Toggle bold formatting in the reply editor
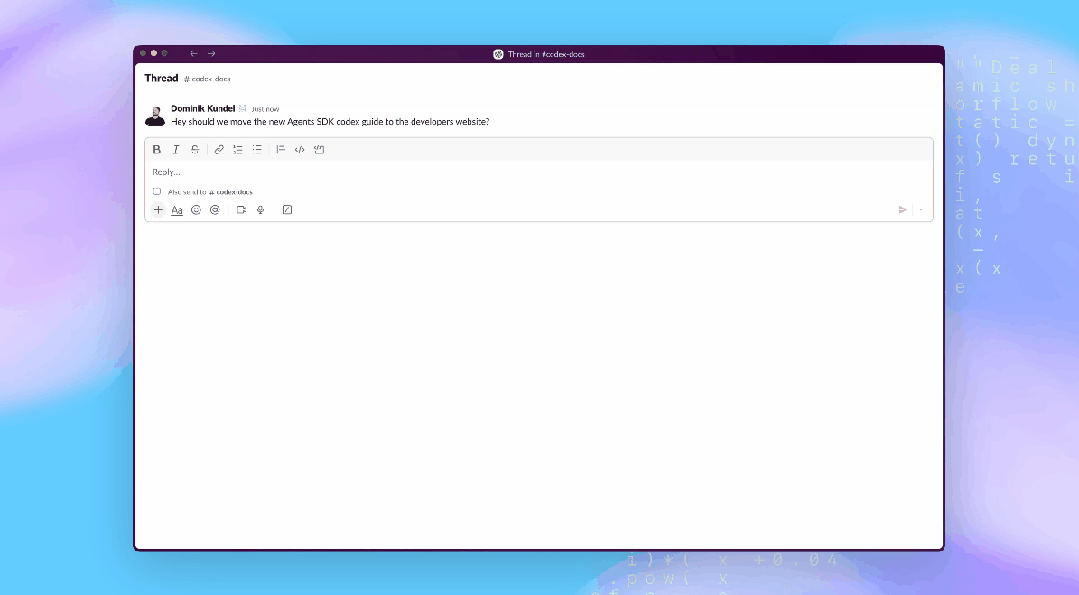Image resolution: width=1079 pixels, height=595 pixels. (157, 149)
